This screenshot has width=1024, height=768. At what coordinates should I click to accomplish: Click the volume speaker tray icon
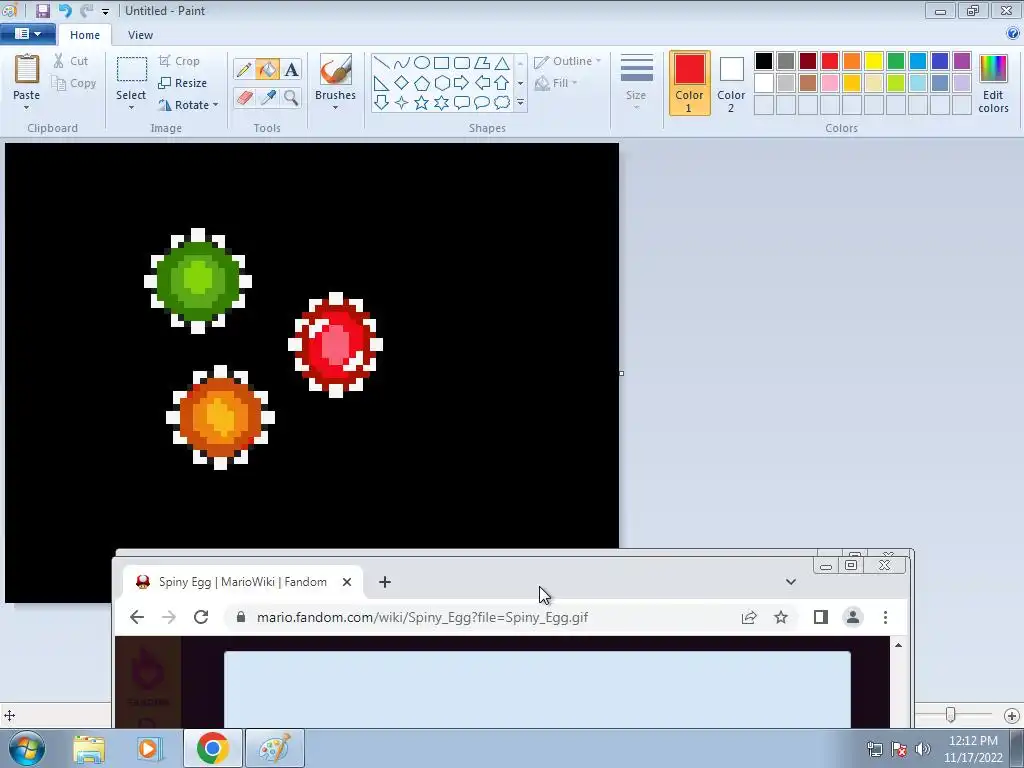coord(922,748)
